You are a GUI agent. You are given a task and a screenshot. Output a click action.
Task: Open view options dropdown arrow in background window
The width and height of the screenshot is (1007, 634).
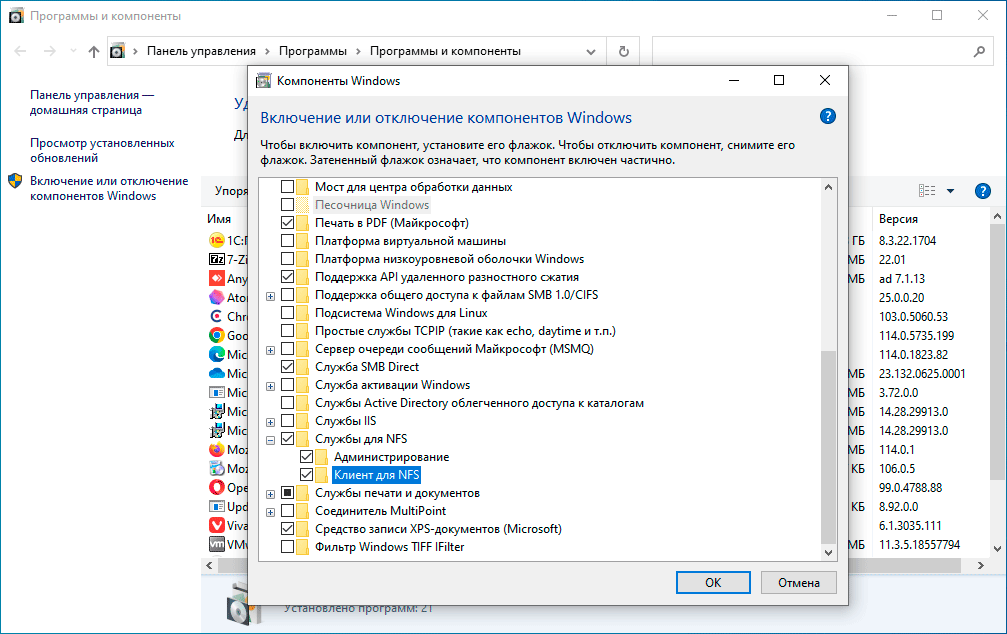pyautogui.click(x=950, y=191)
